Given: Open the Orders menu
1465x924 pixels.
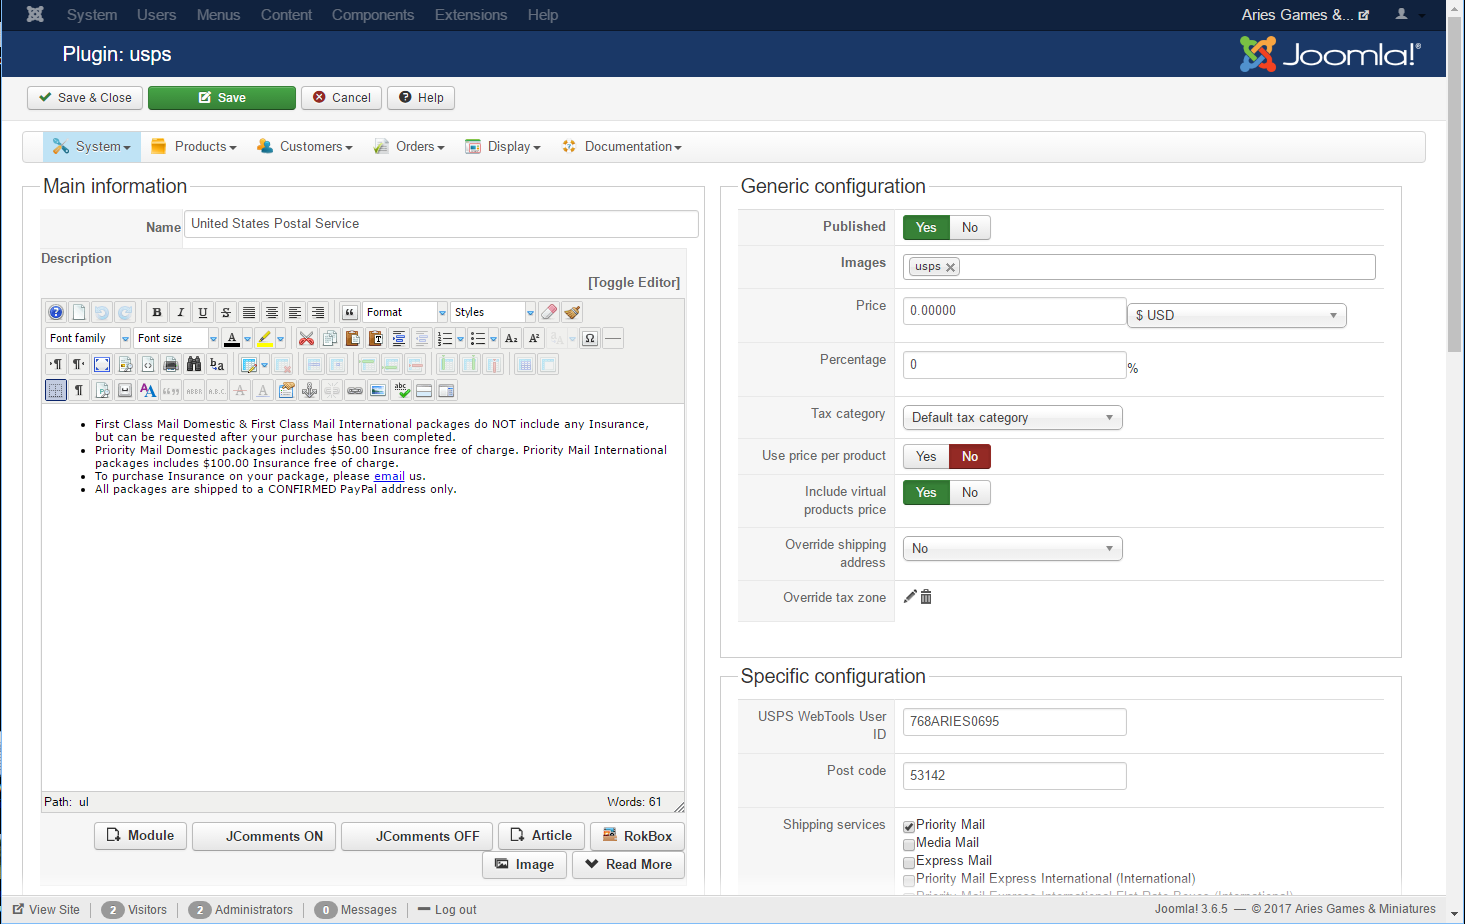Looking at the screenshot, I should coord(409,147).
